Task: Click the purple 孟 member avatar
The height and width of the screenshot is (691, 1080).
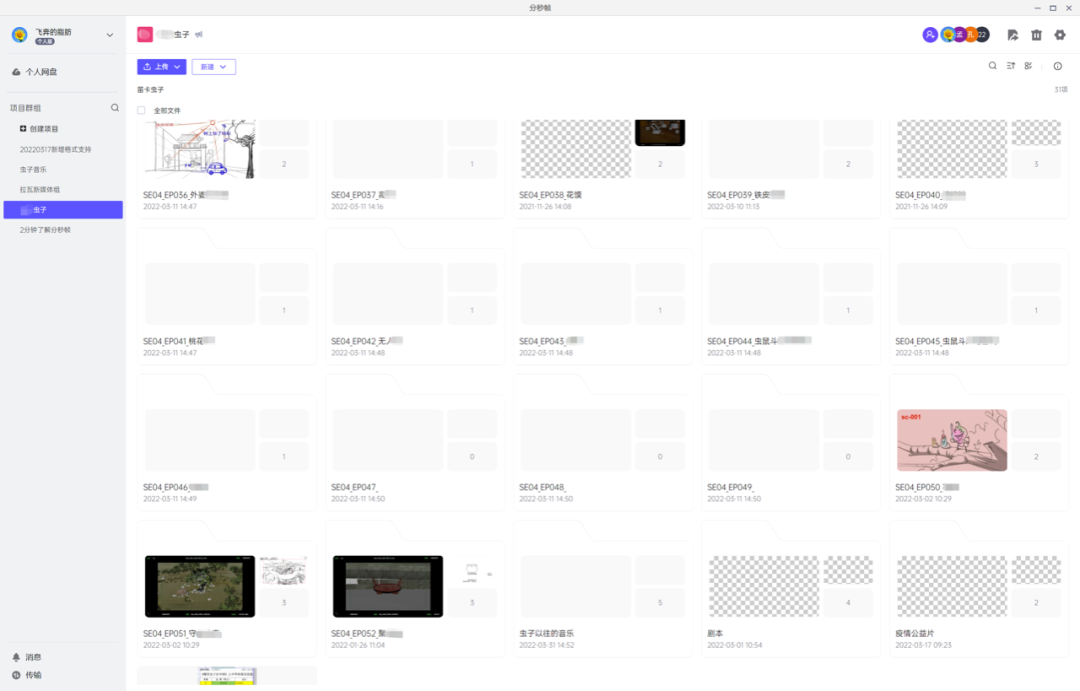Action: tap(959, 34)
